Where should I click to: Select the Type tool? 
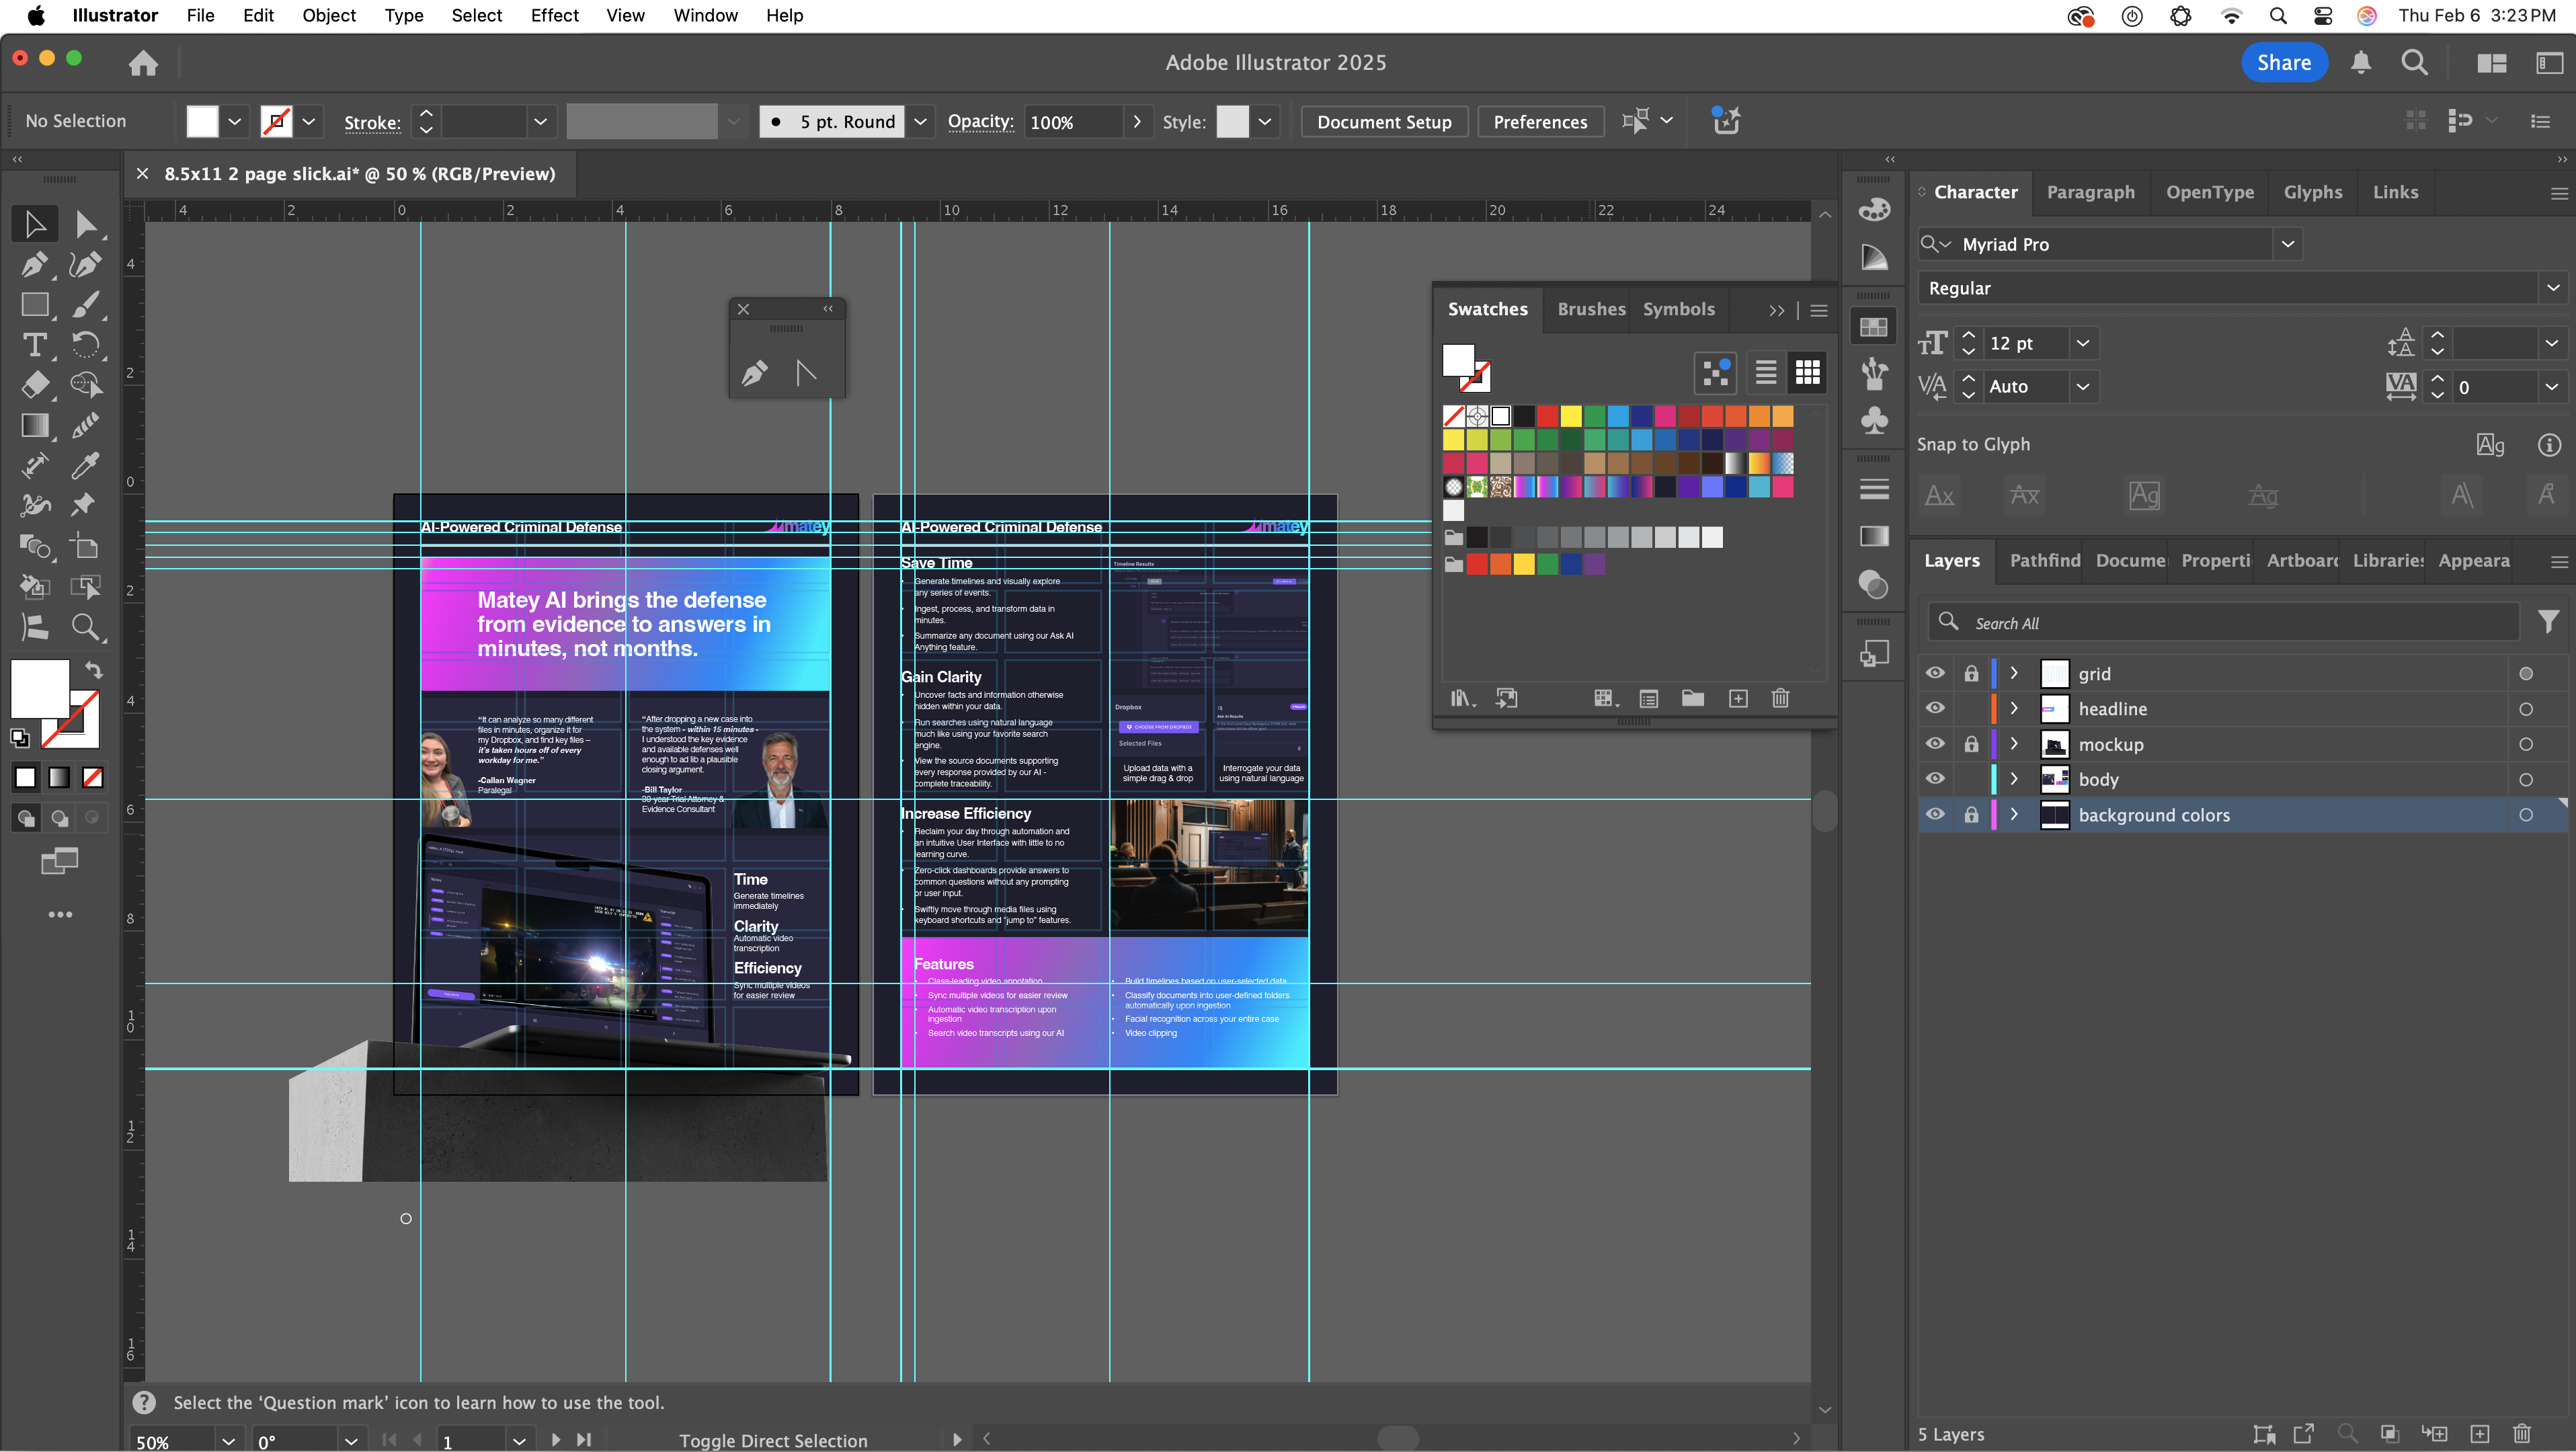pyautogui.click(x=35, y=345)
